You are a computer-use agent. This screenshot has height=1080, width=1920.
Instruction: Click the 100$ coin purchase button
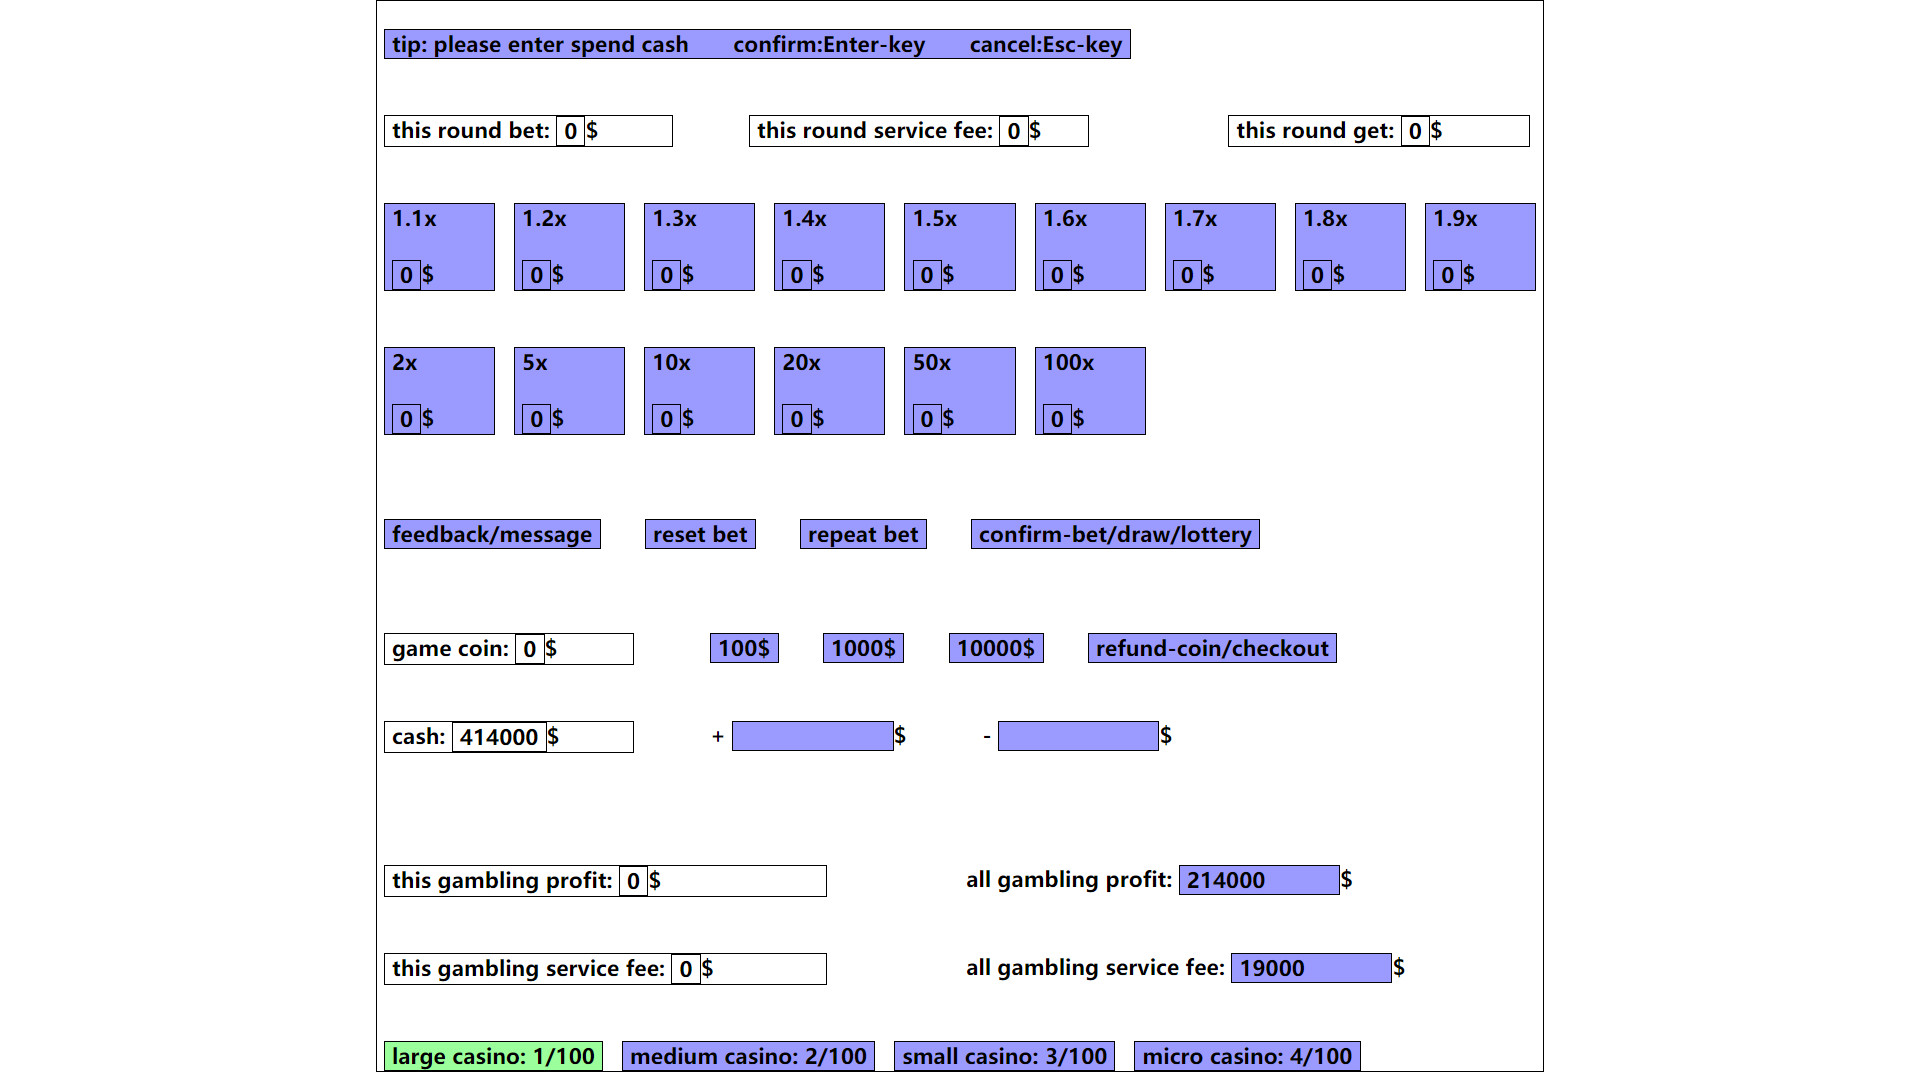pyautogui.click(x=744, y=647)
